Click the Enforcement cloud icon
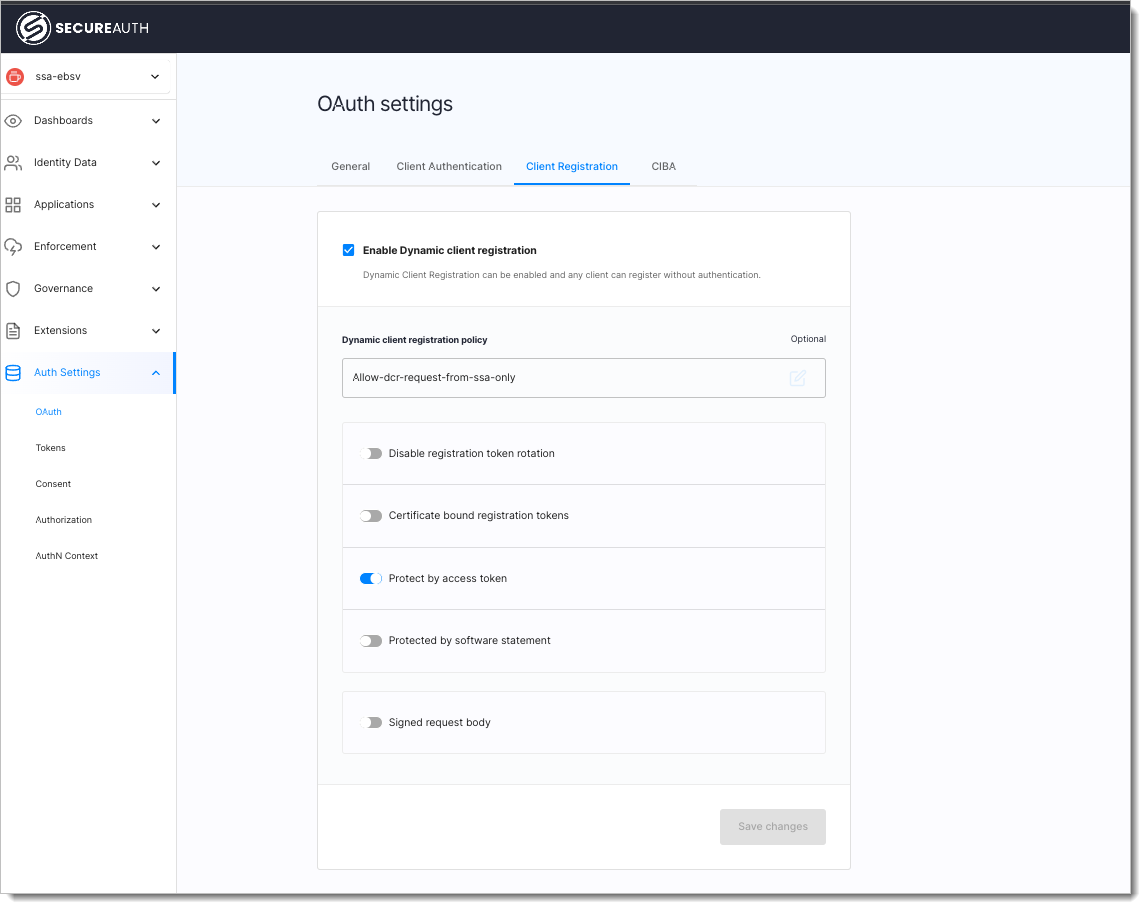Image resolution: width=1146 pixels, height=909 pixels. point(13,247)
